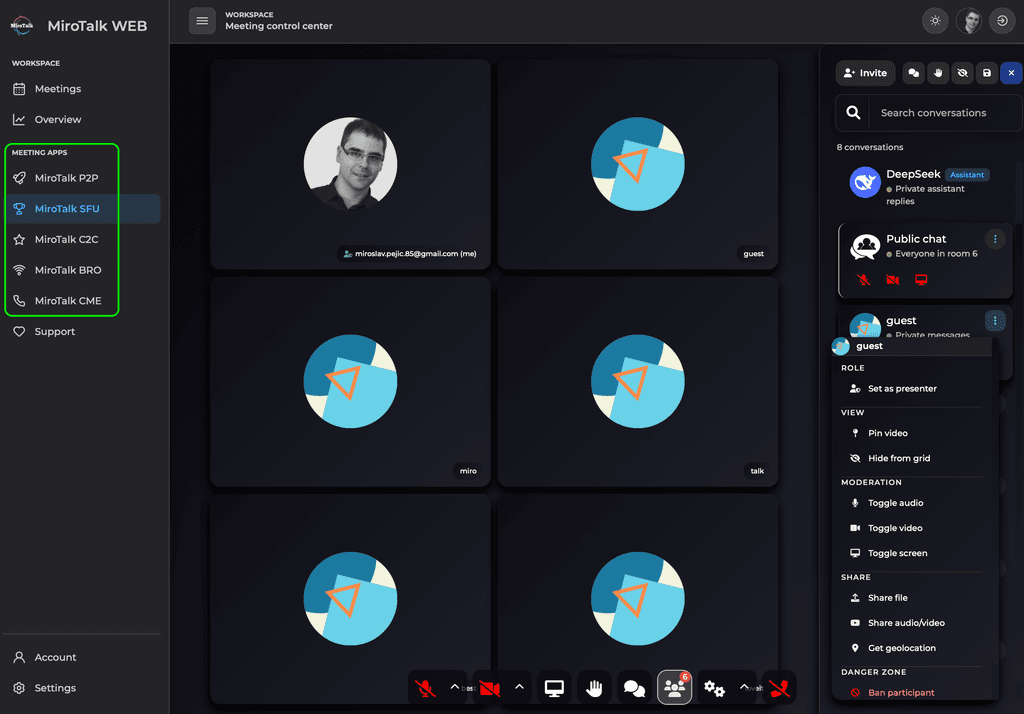Click the Assistant badge next to DeepSeek
The height and width of the screenshot is (714, 1024).
(x=967, y=174)
